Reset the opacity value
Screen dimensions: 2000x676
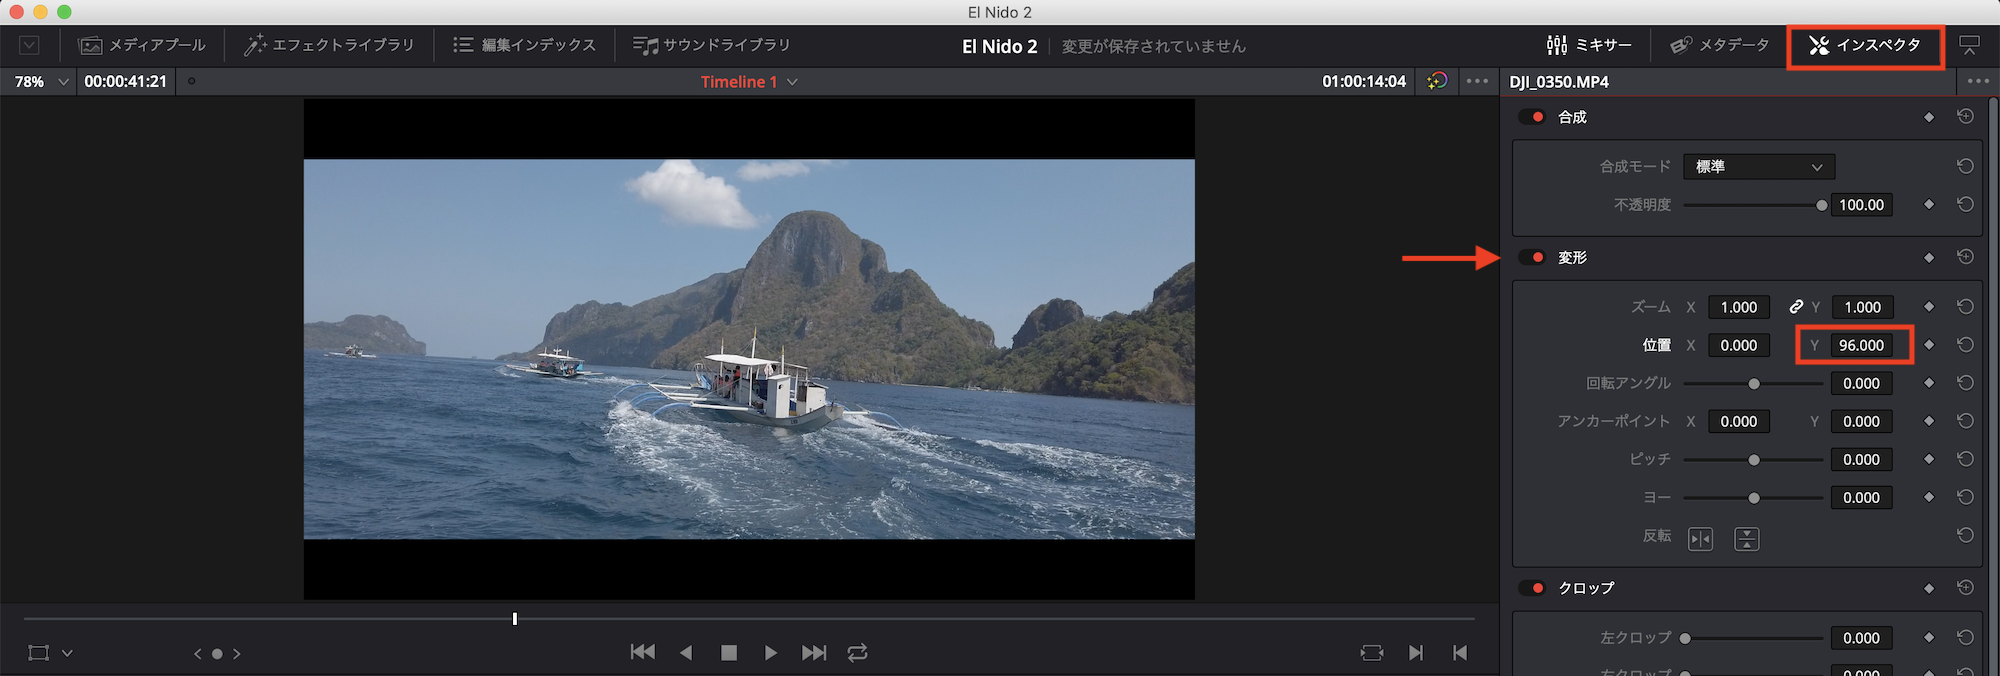pos(1965,204)
